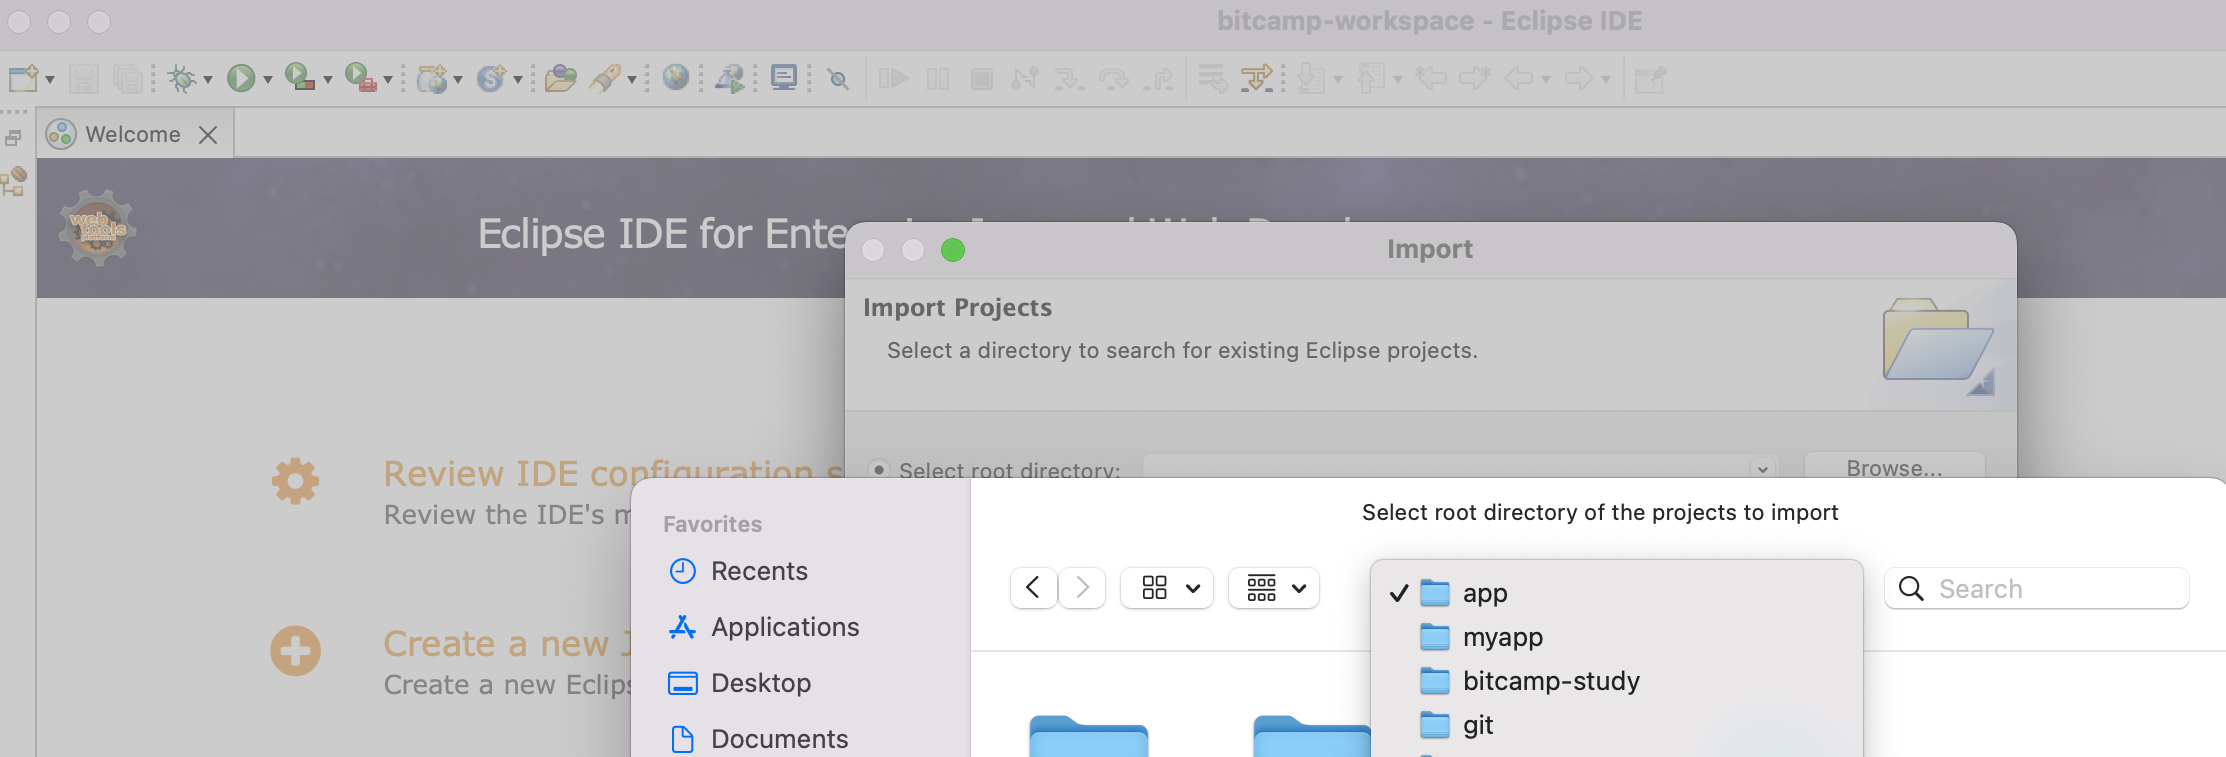Screen dimensions: 2226x757
Task: Click the Step Return icon
Action: [1159, 78]
